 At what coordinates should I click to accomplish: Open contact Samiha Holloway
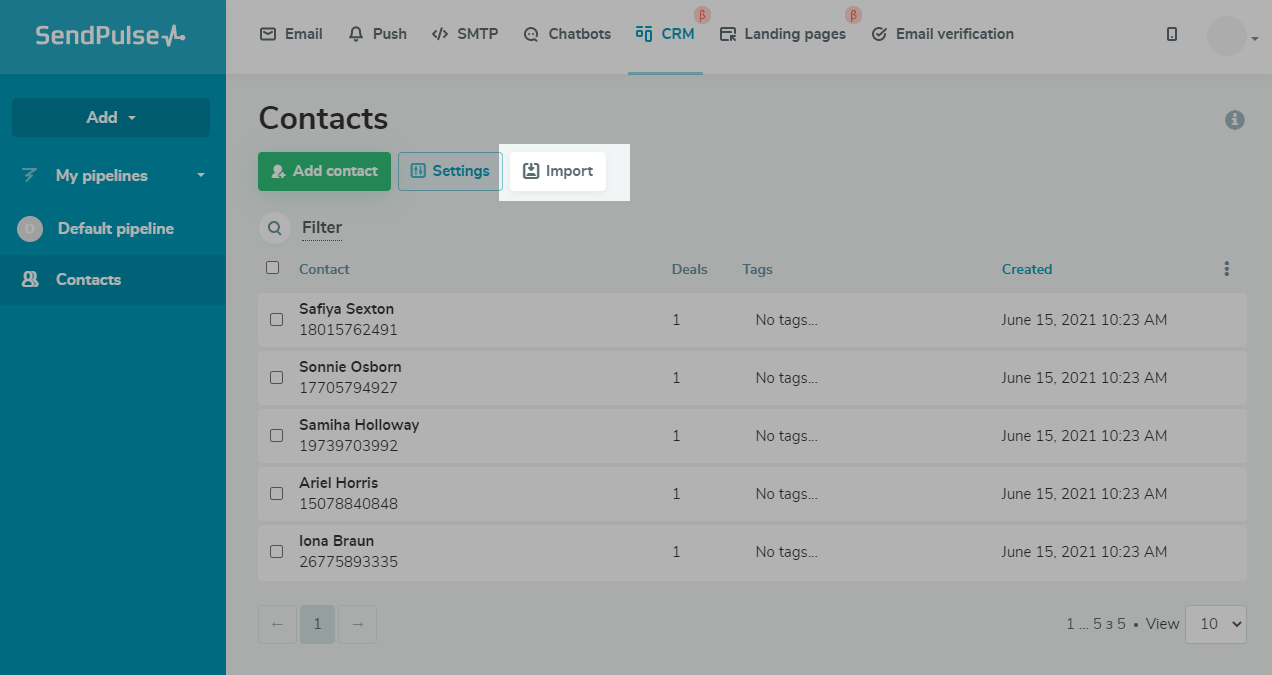[x=359, y=425]
